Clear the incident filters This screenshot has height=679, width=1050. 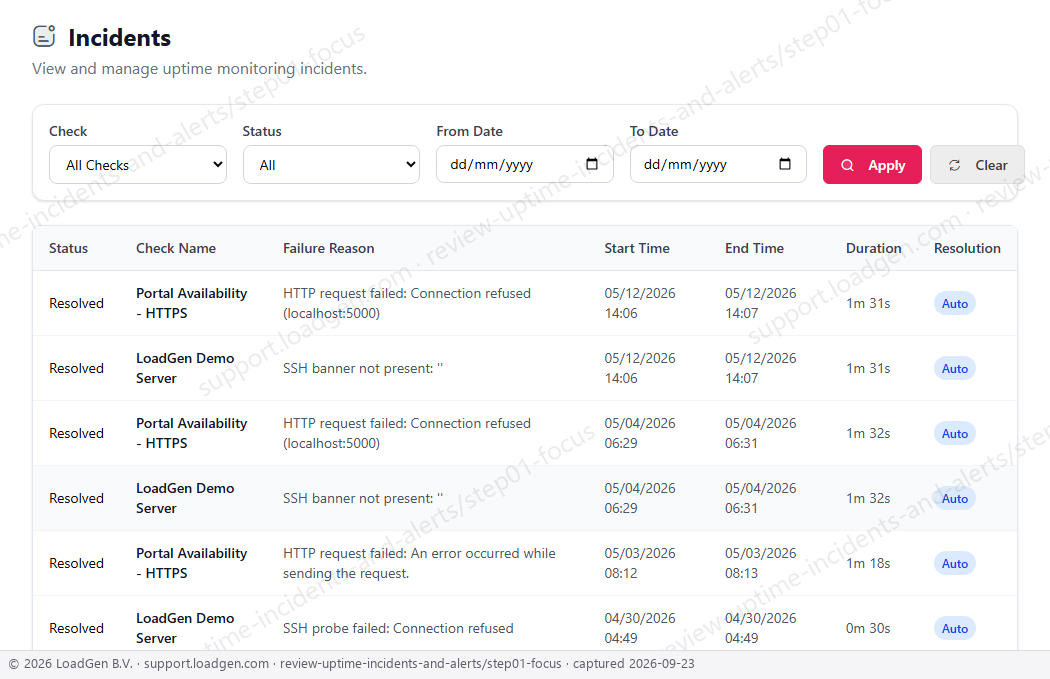click(x=977, y=165)
